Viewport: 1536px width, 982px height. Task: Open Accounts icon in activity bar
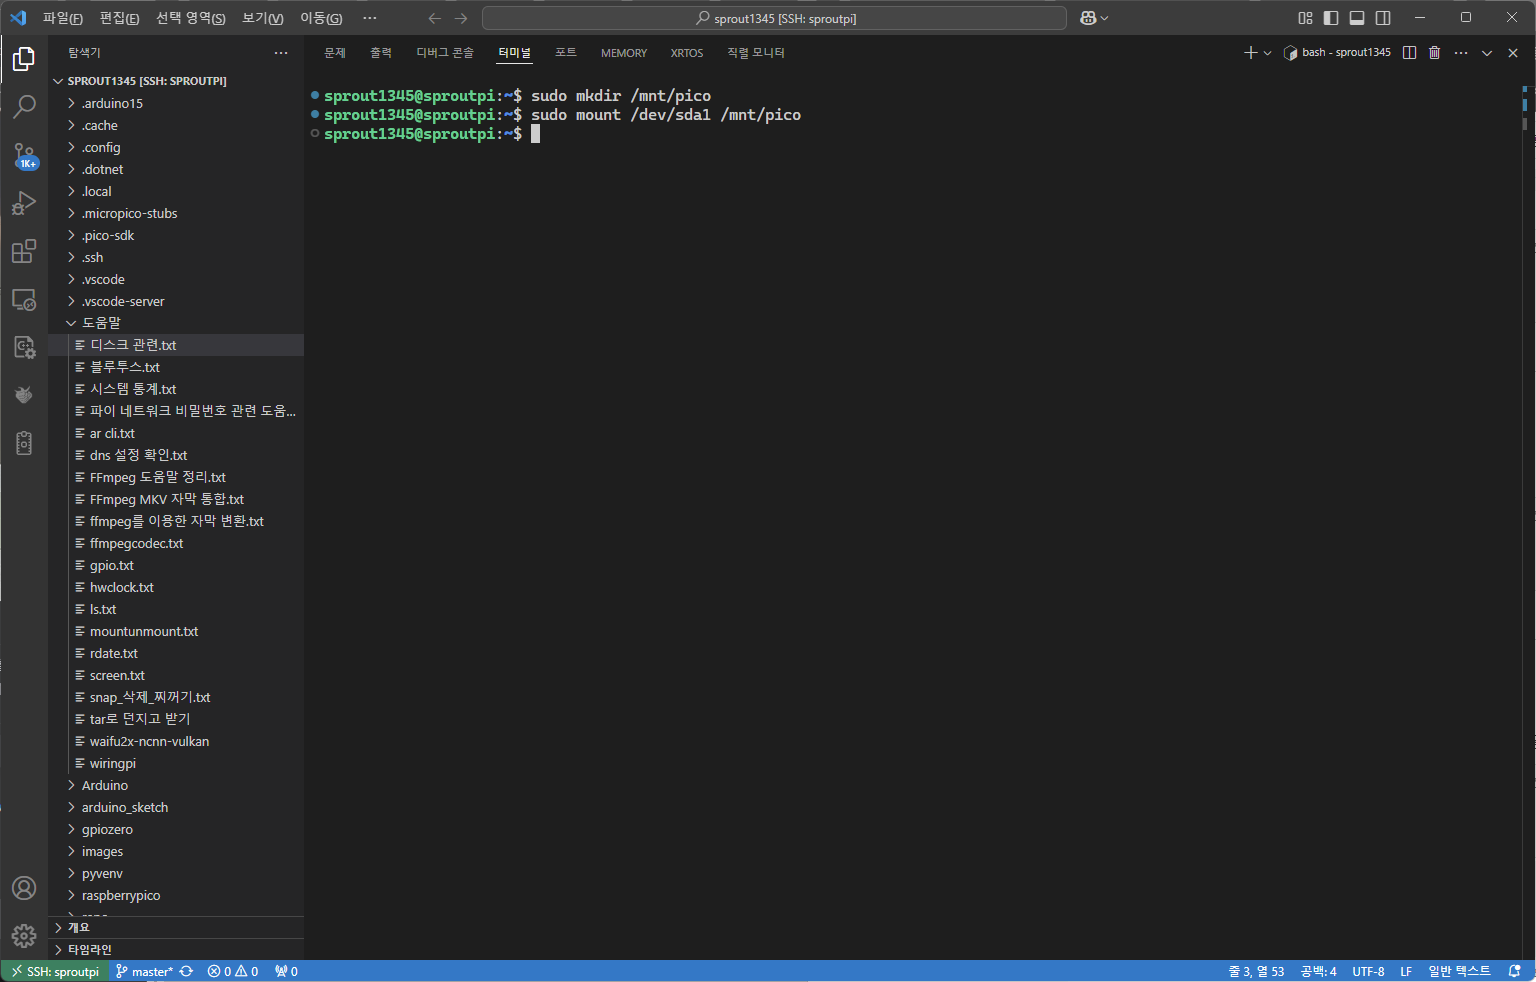tap(24, 888)
